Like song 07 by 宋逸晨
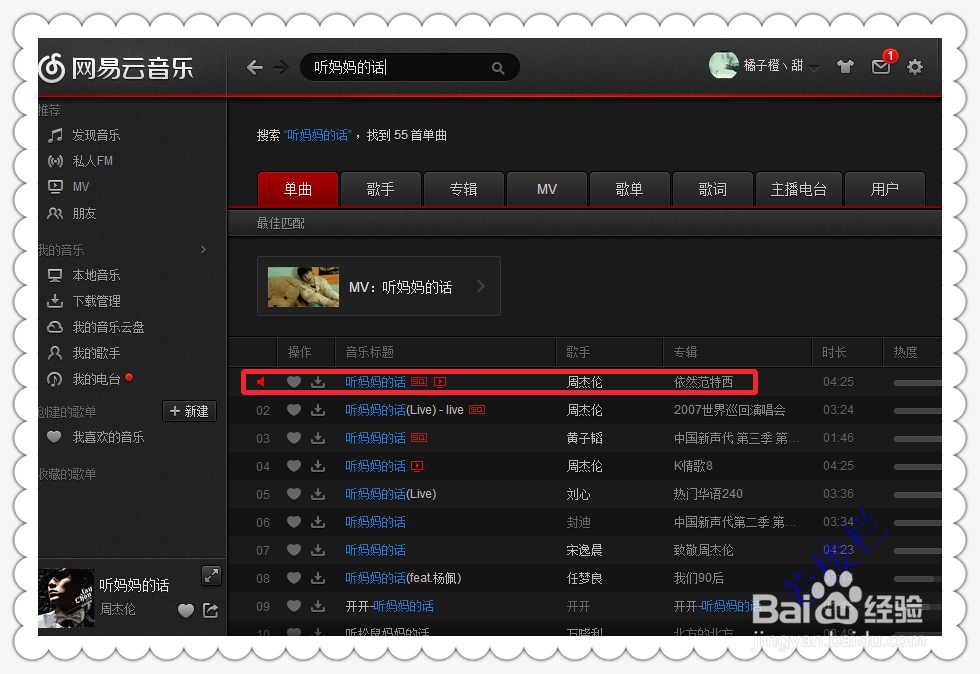Viewport: 980px width, 674px height. [294, 550]
